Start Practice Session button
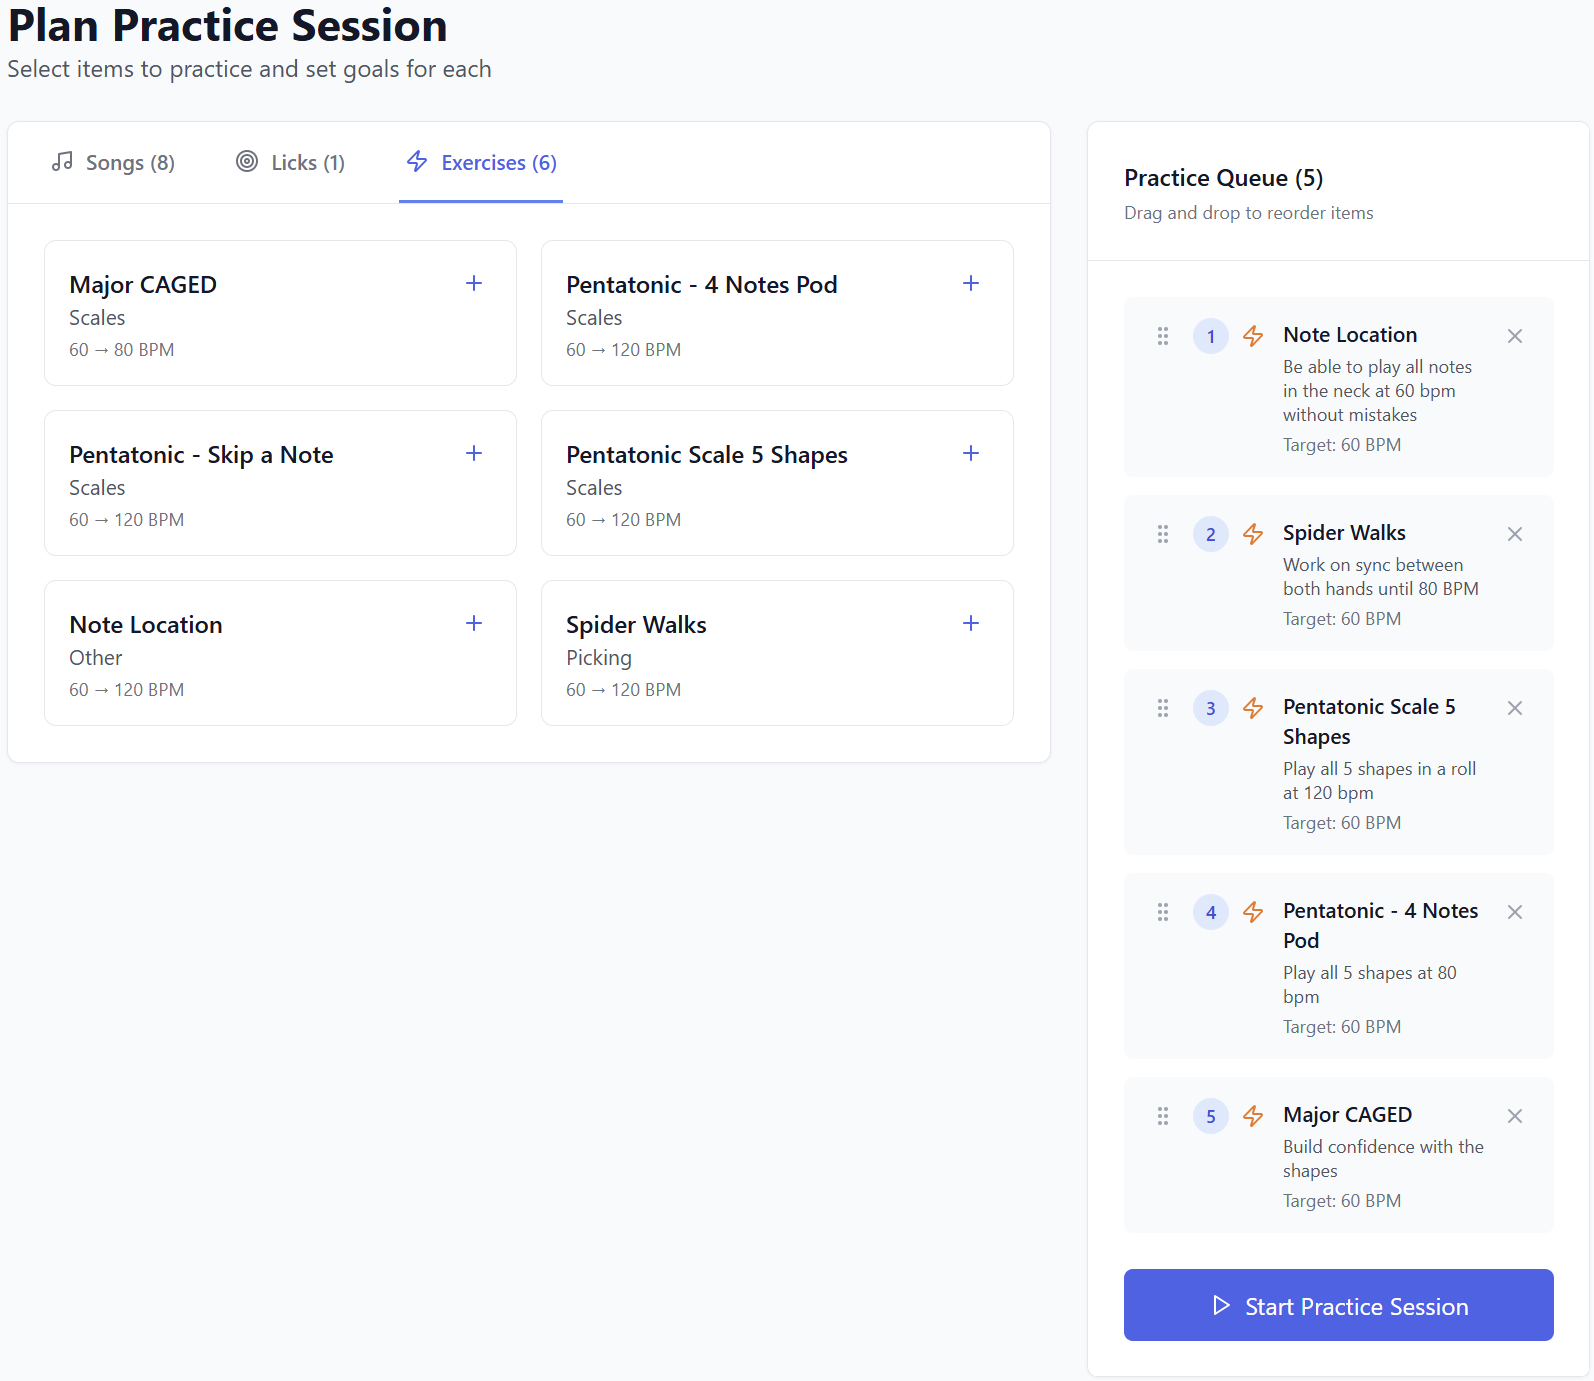 (x=1339, y=1305)
